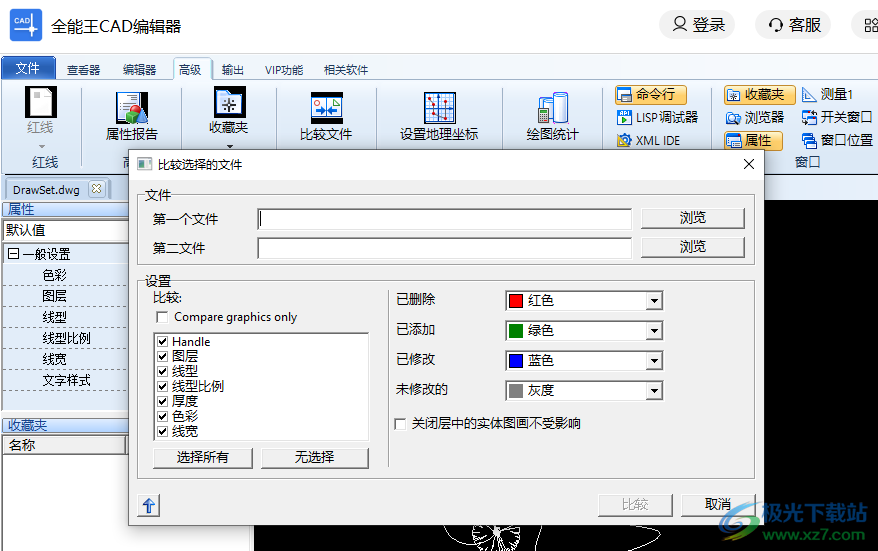Open the Browser (浏览器) panel
The height and width of the screenshot is (551, 878).
click(755, 118)
